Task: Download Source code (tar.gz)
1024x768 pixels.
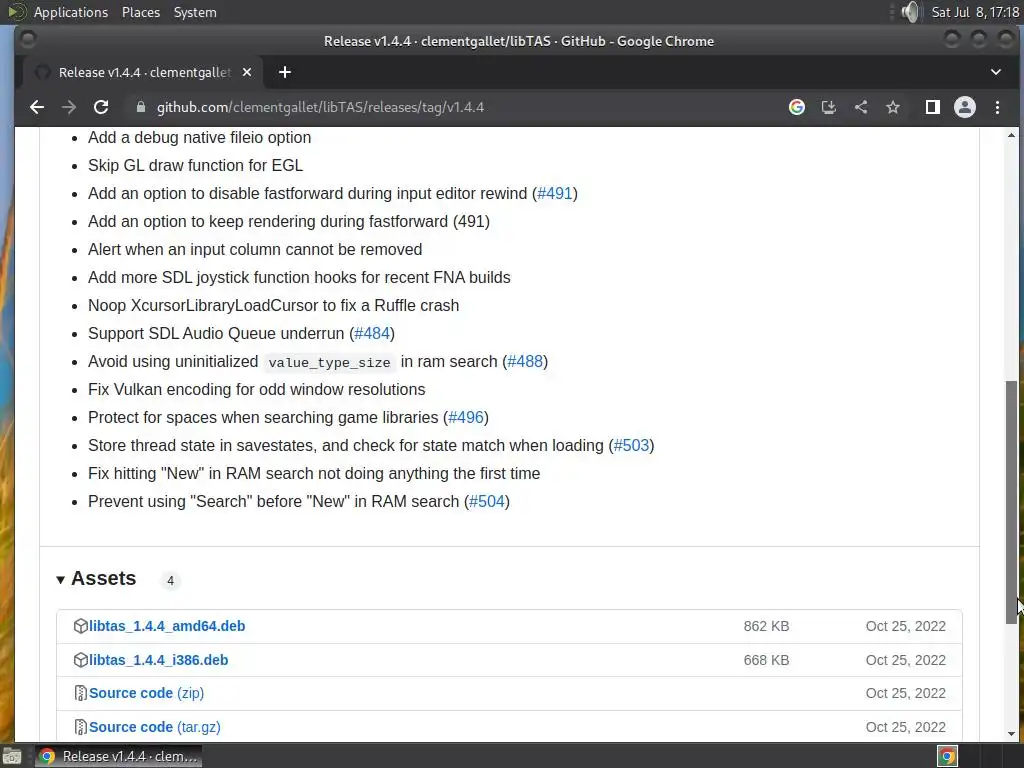Action: tap(155, 727)
